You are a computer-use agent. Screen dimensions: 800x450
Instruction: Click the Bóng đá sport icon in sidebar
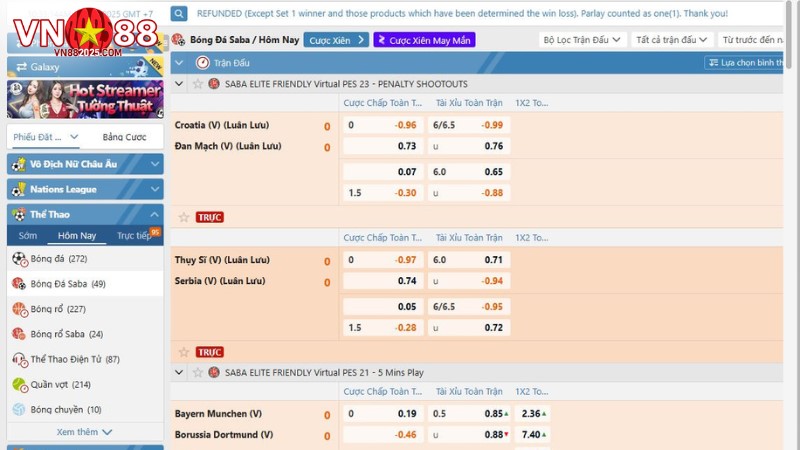19,259
